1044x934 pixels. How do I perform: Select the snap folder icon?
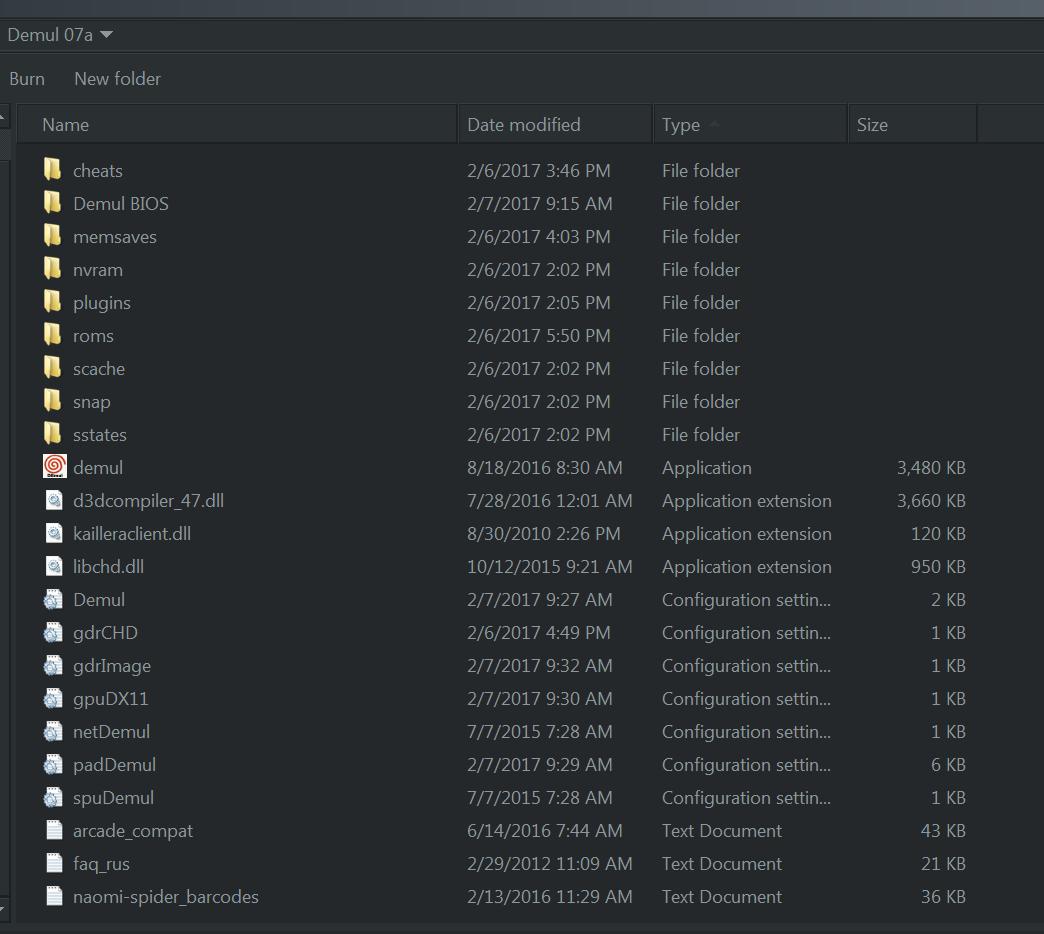tap(53, 401)
